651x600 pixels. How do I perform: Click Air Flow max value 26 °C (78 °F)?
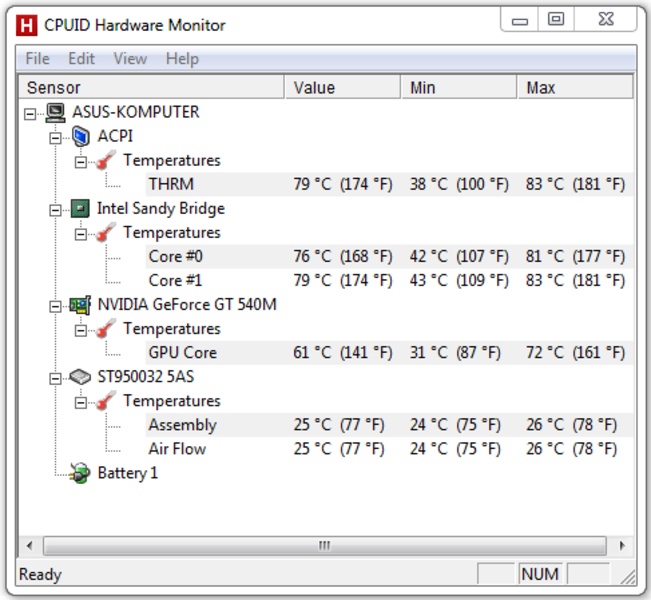571,449
